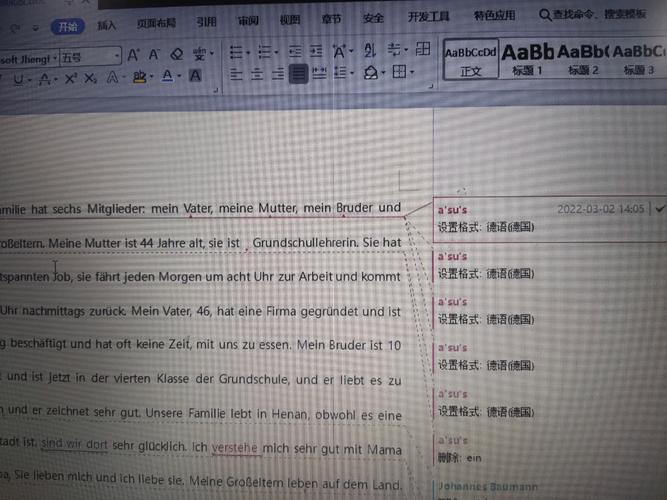Apply the 正文 style
The height and width of the screenshot is (500, 667).
coord(470,60)
